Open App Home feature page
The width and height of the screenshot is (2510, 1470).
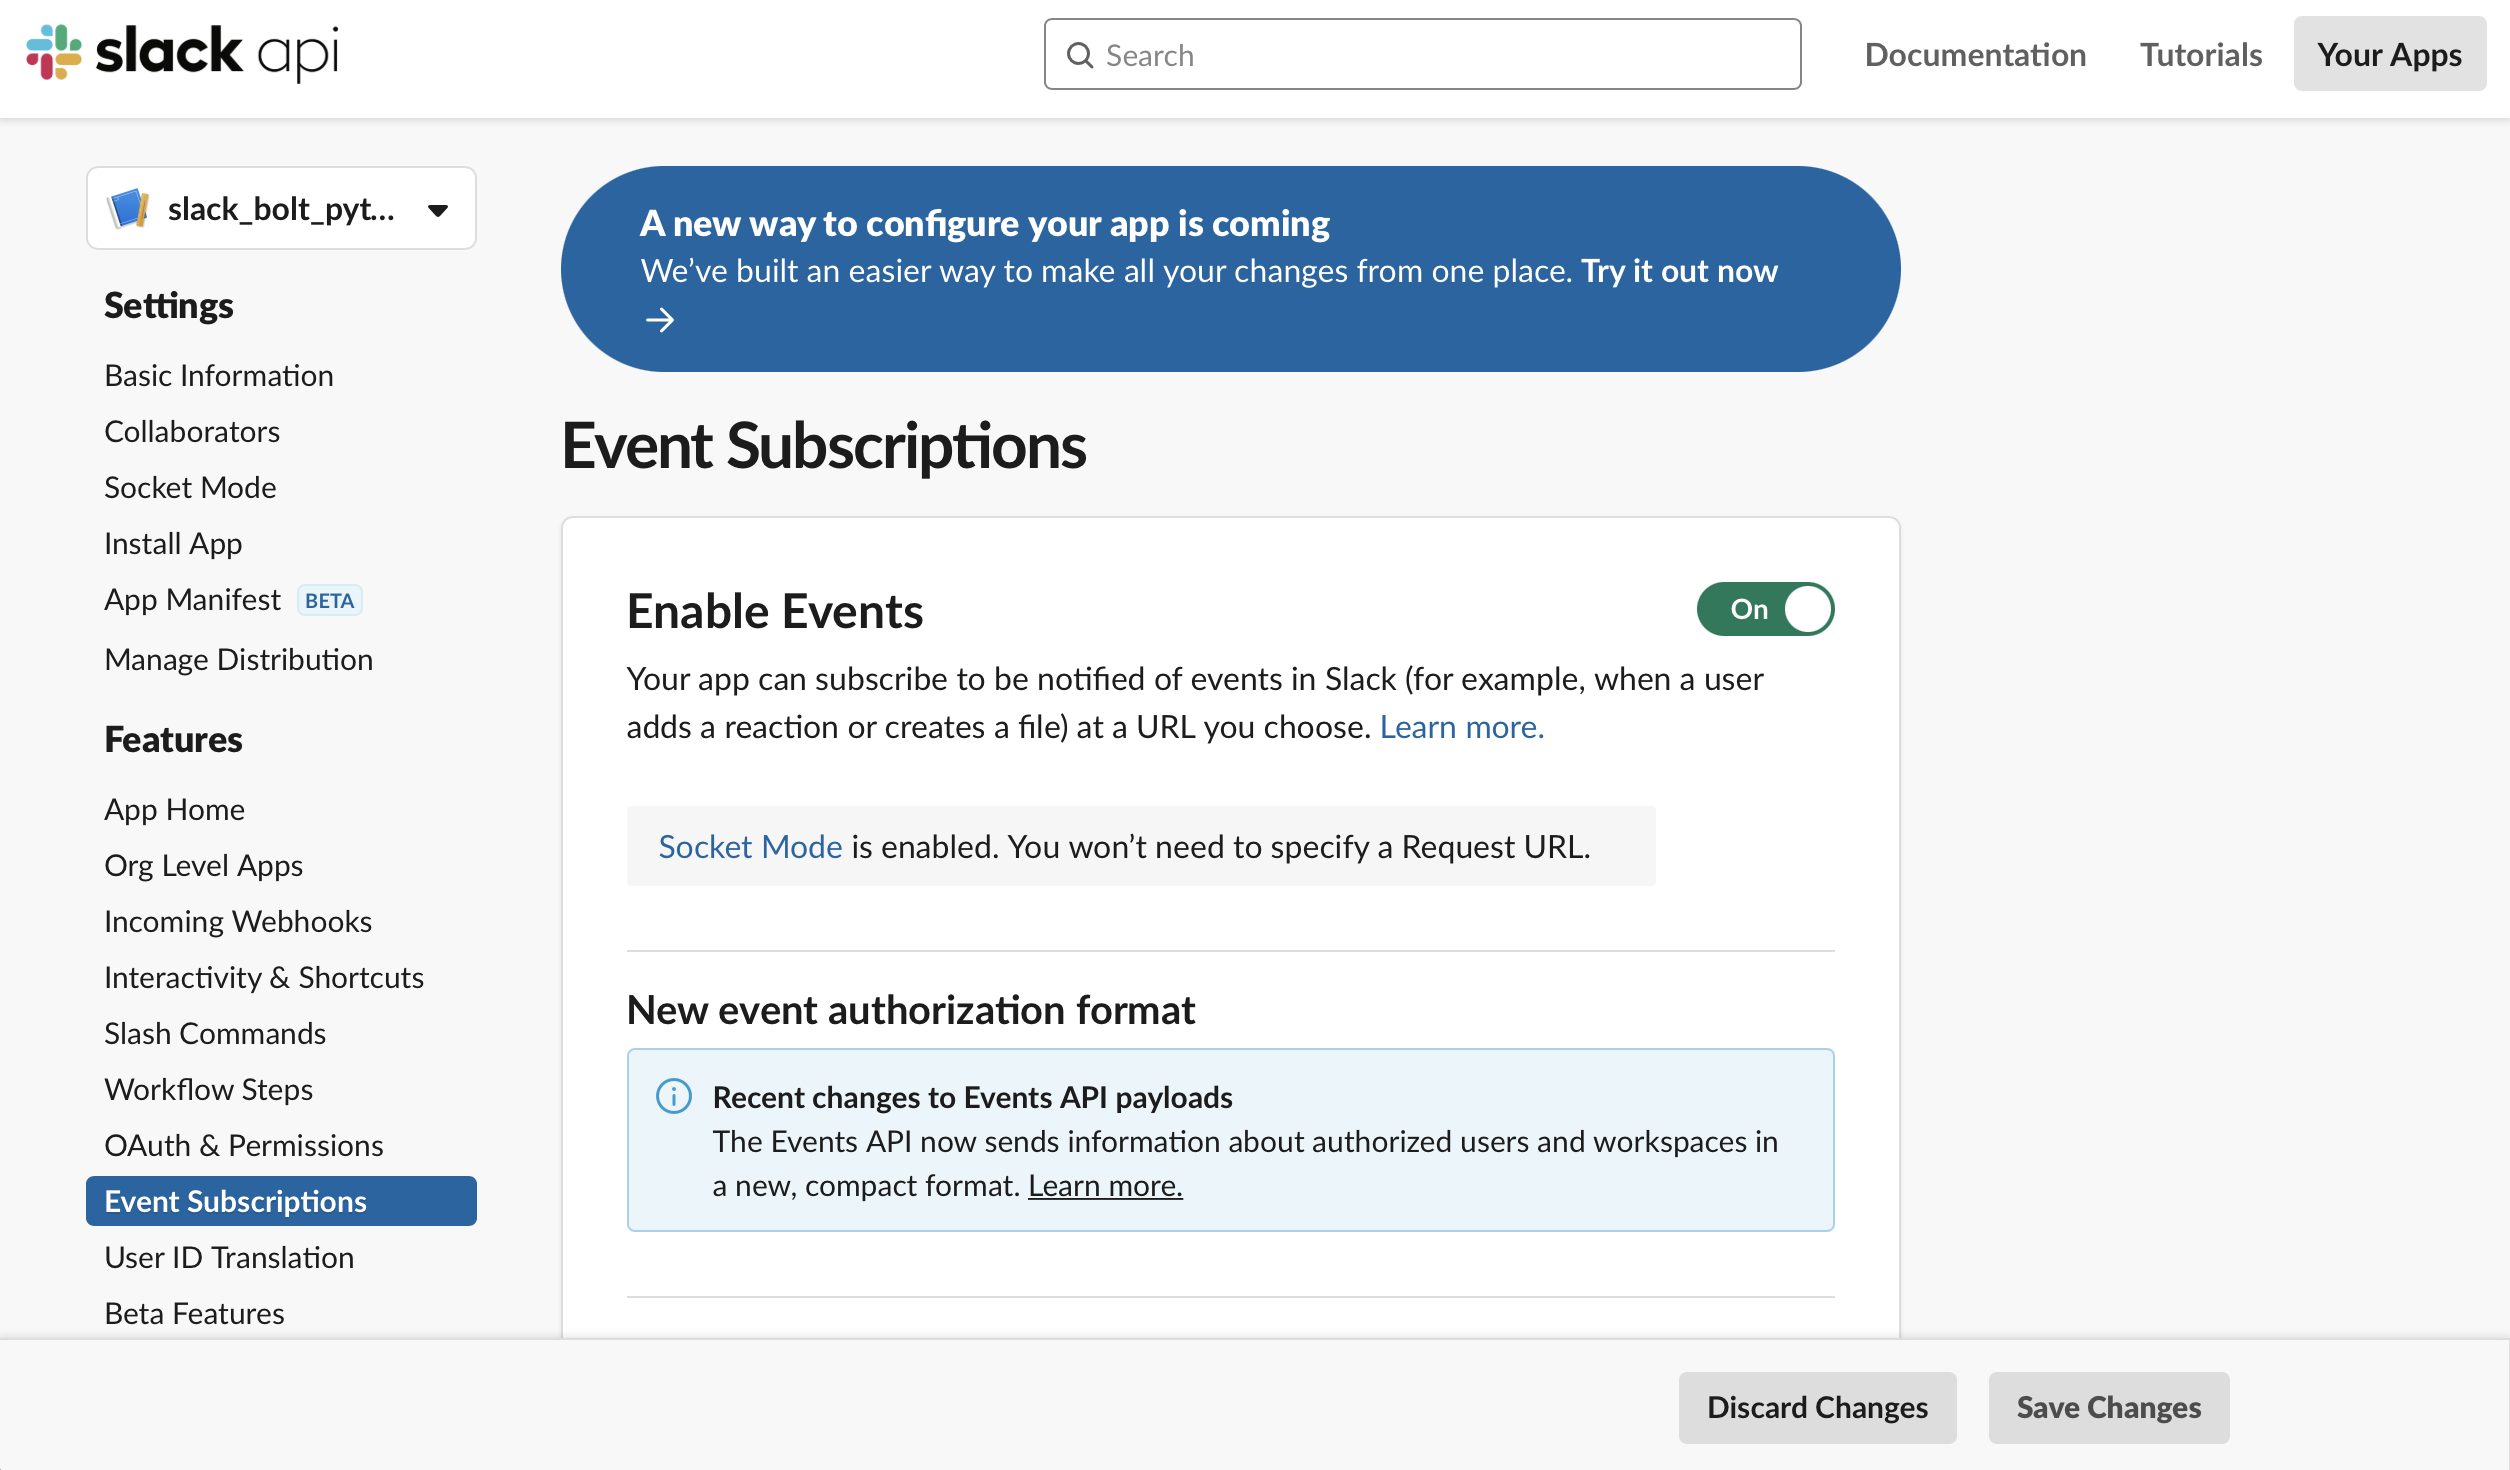pyautogui.click(x=174, y=809)
